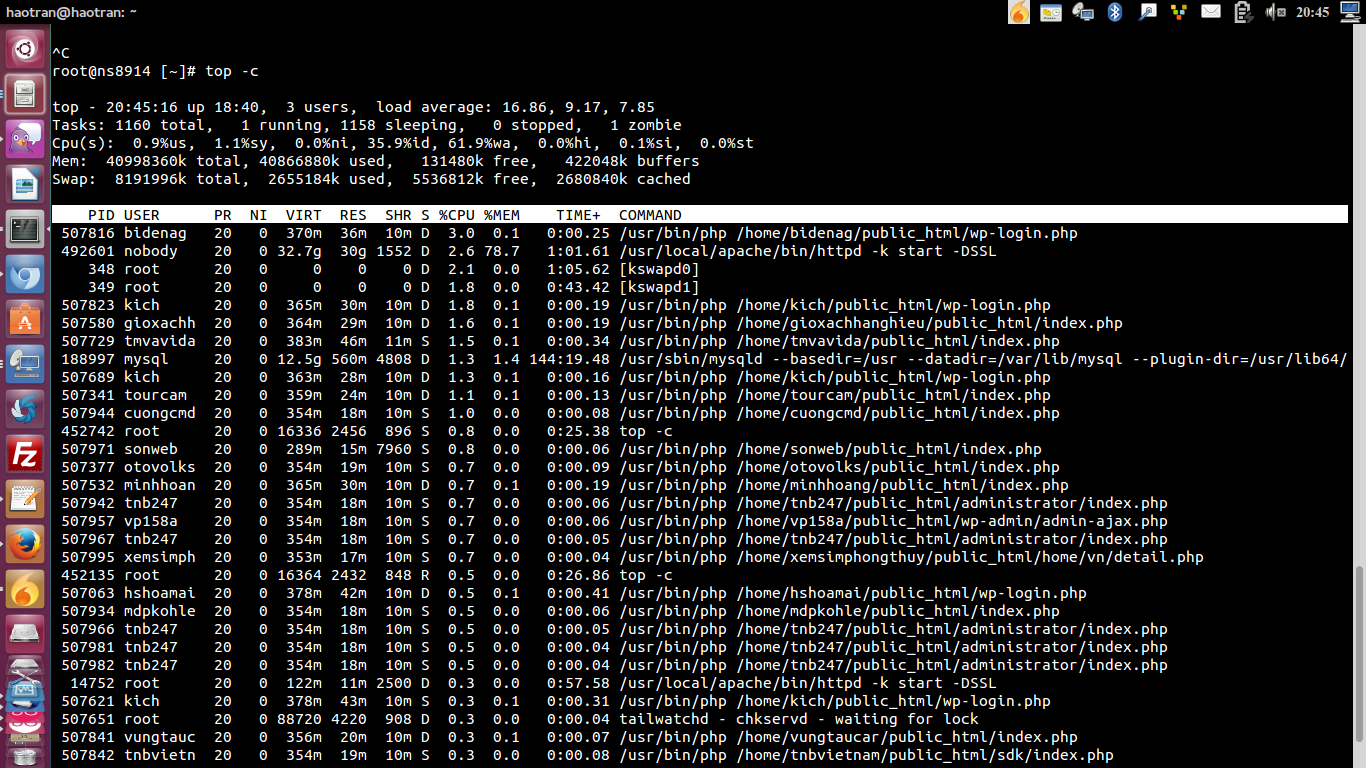The width and height of the screenshot is (1366, 768).
Task: Open LibreOffice Writer launcher icon
Action: pyautogui.click(x=25, y=184)
